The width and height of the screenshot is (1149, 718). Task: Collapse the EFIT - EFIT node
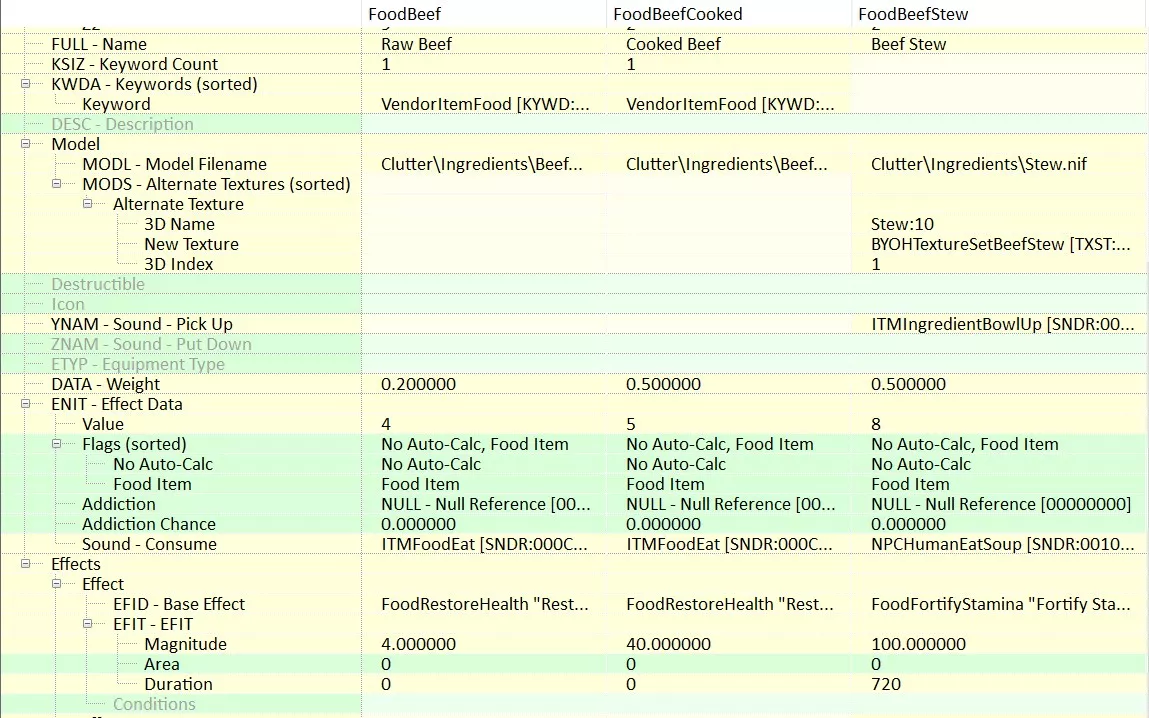pos(87,623)
